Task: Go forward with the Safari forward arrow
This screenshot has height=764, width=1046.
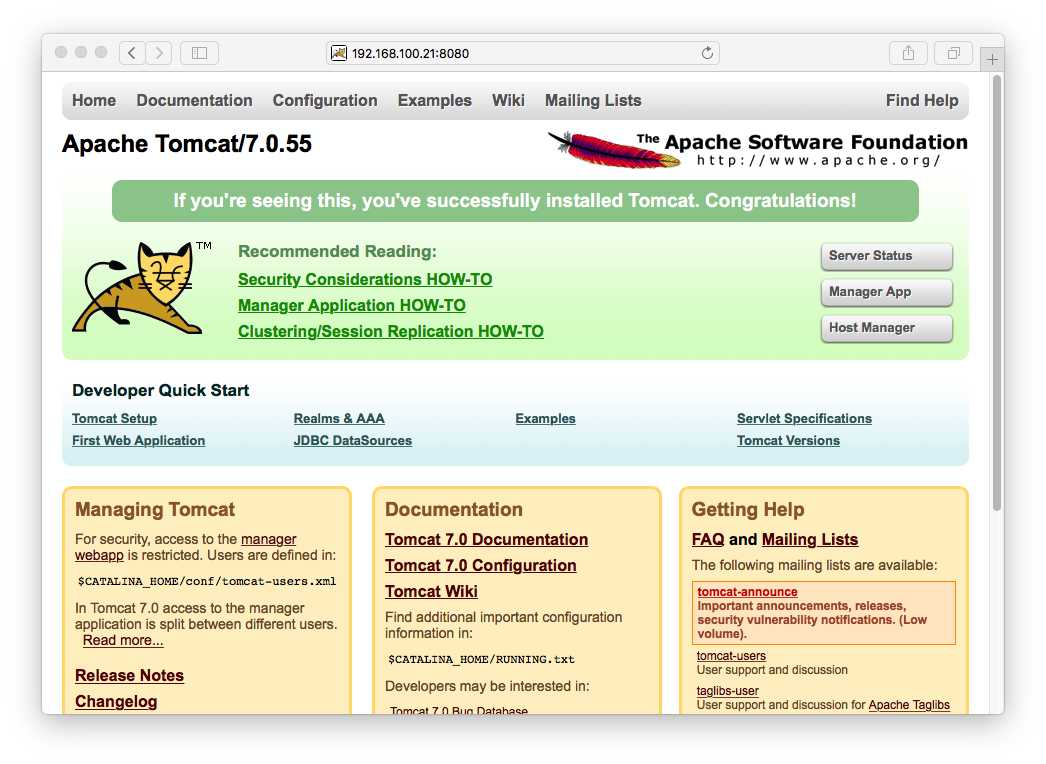Action: [159, 53]
